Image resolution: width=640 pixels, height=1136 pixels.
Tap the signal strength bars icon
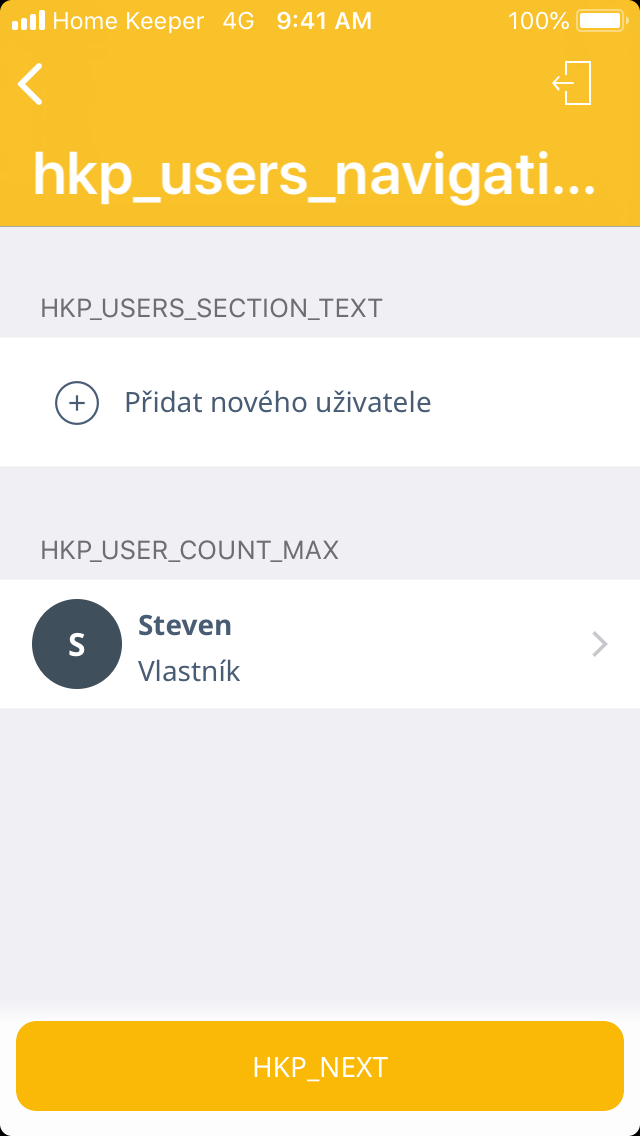click(28, 21)
